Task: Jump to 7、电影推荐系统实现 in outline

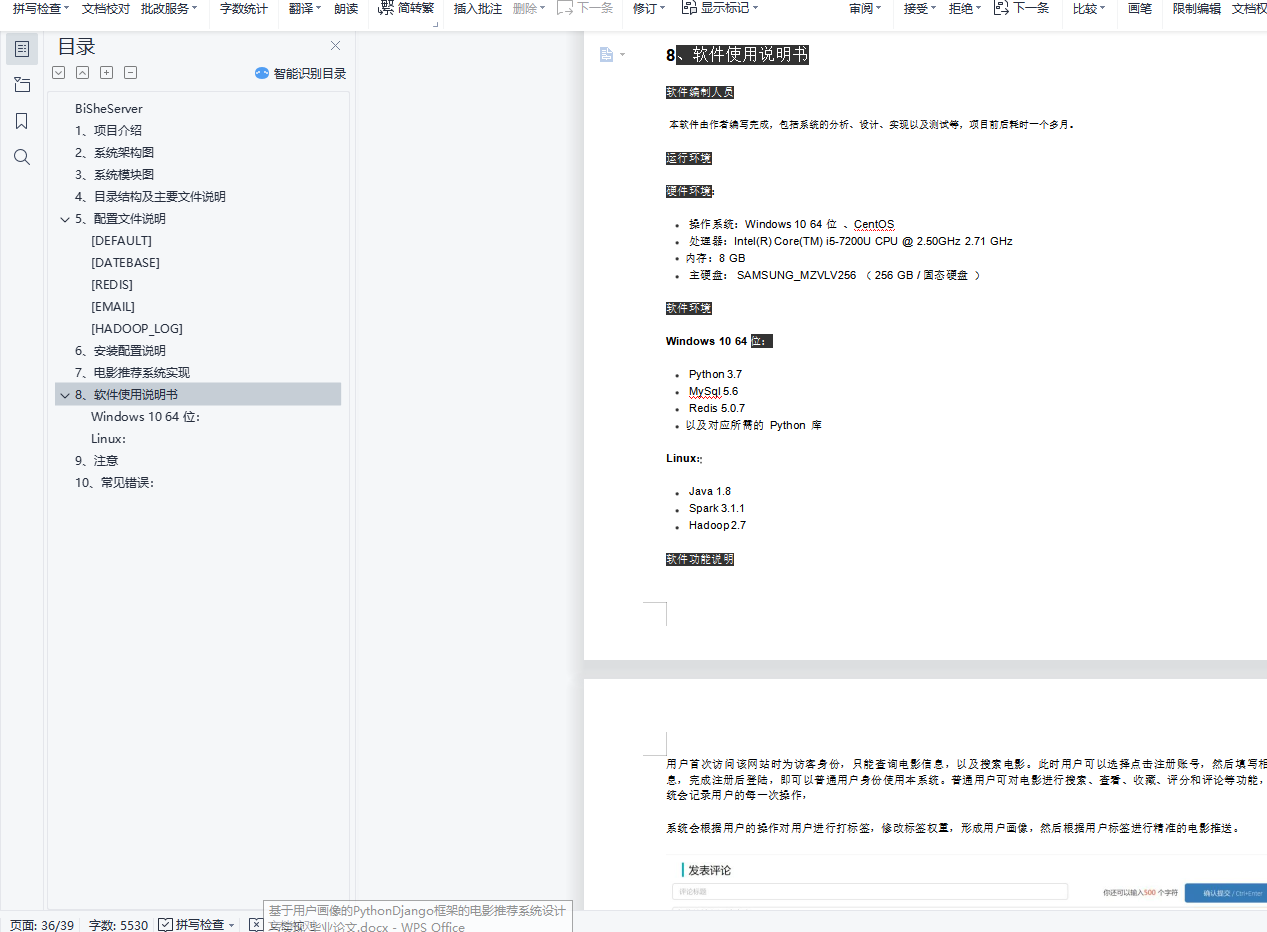Action: (132, 372)
